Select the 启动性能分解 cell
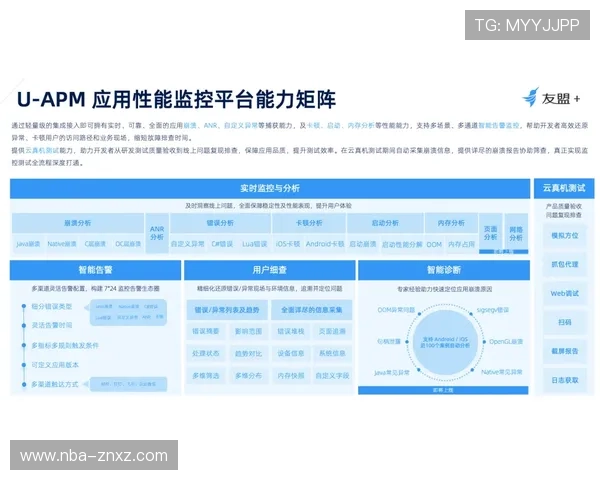 pos(402,244)
